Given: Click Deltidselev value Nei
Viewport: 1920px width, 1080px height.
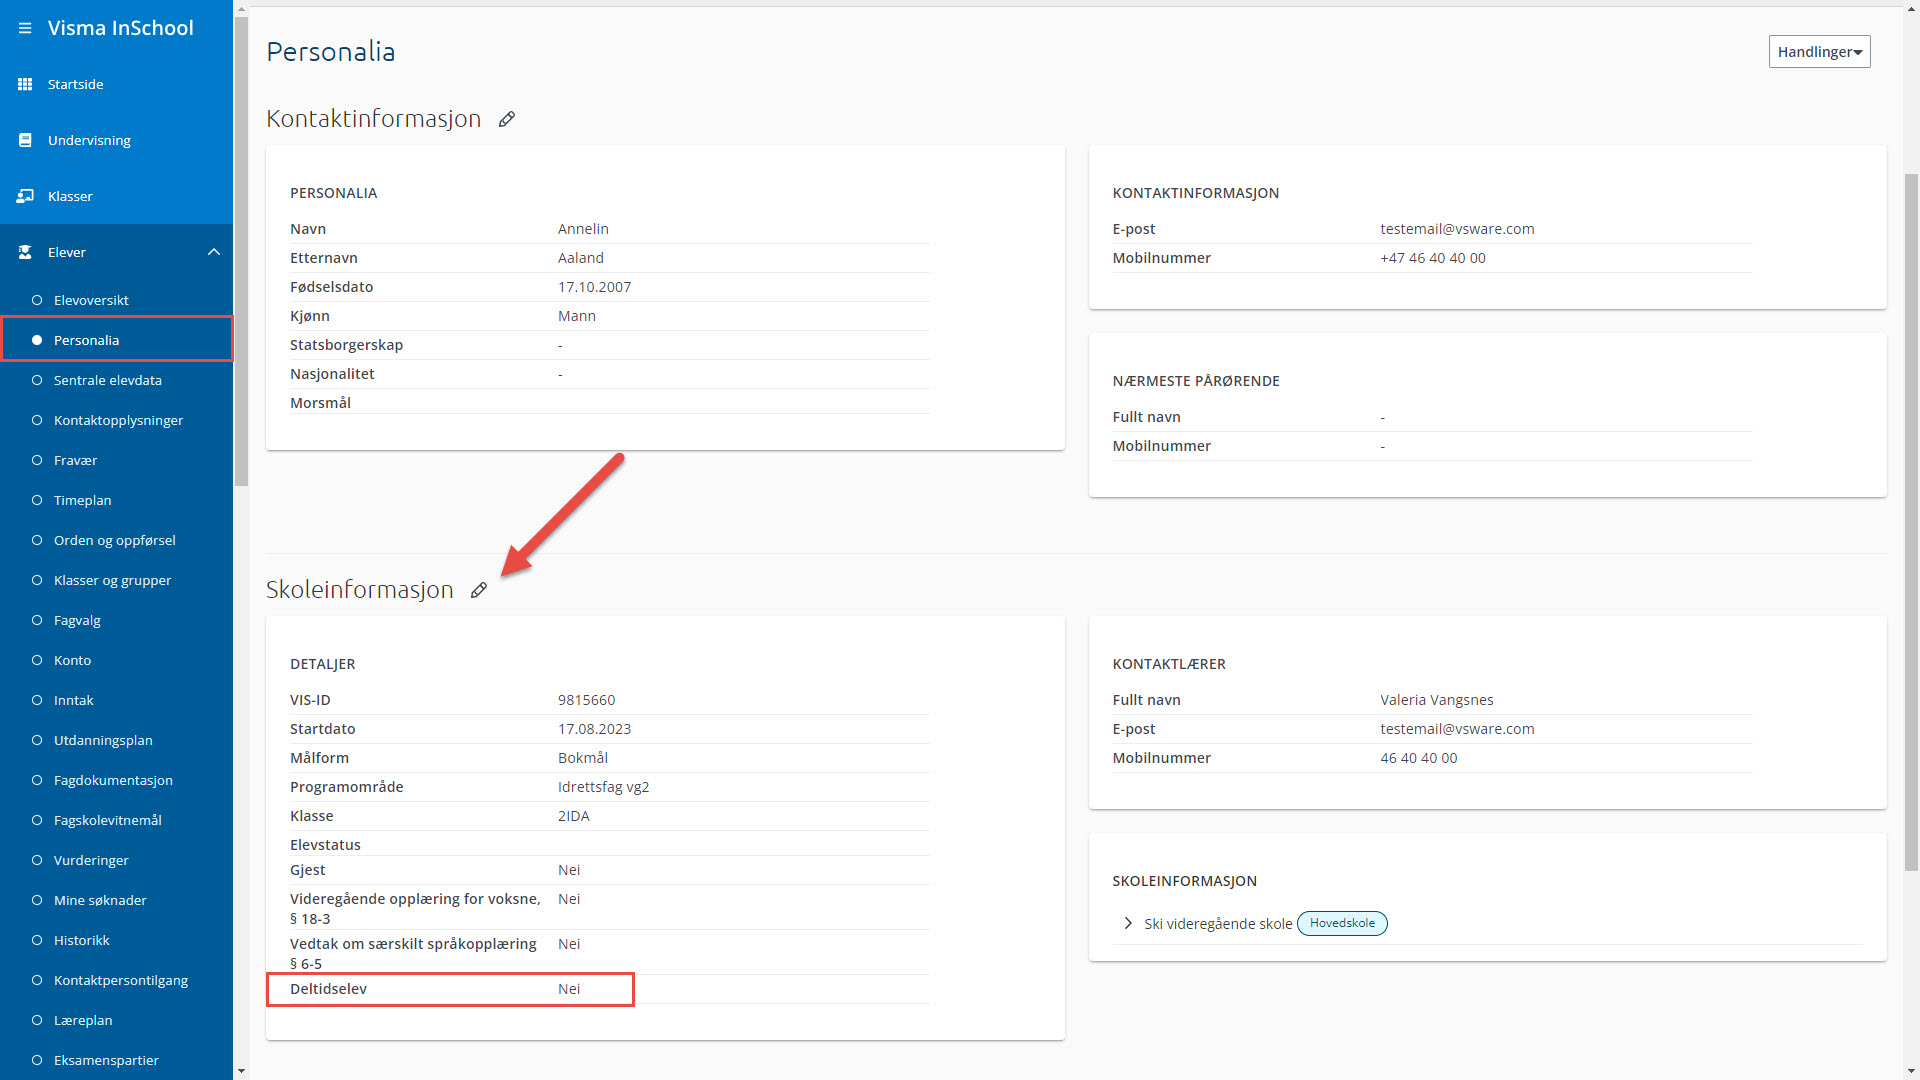Looking at the screenshot, I should click(x=569, y=989).
